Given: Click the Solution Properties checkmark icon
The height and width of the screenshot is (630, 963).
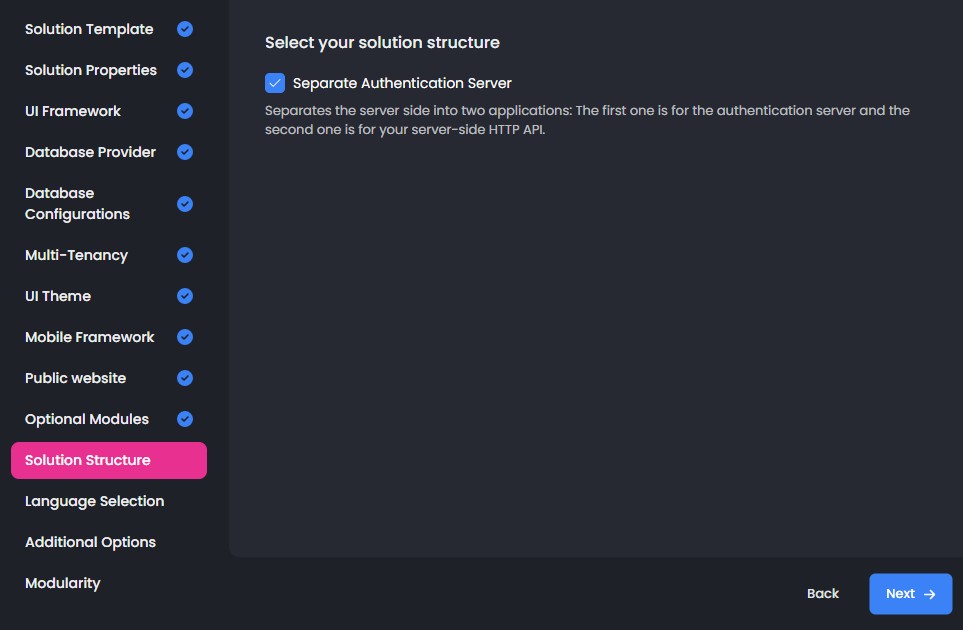Looking at the screenshot, I should (185, 70).
